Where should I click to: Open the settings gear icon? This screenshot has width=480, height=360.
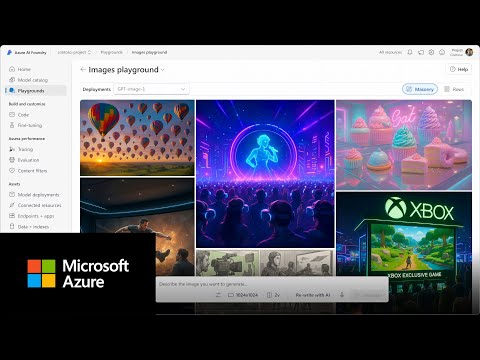click(x=431, y=52)
